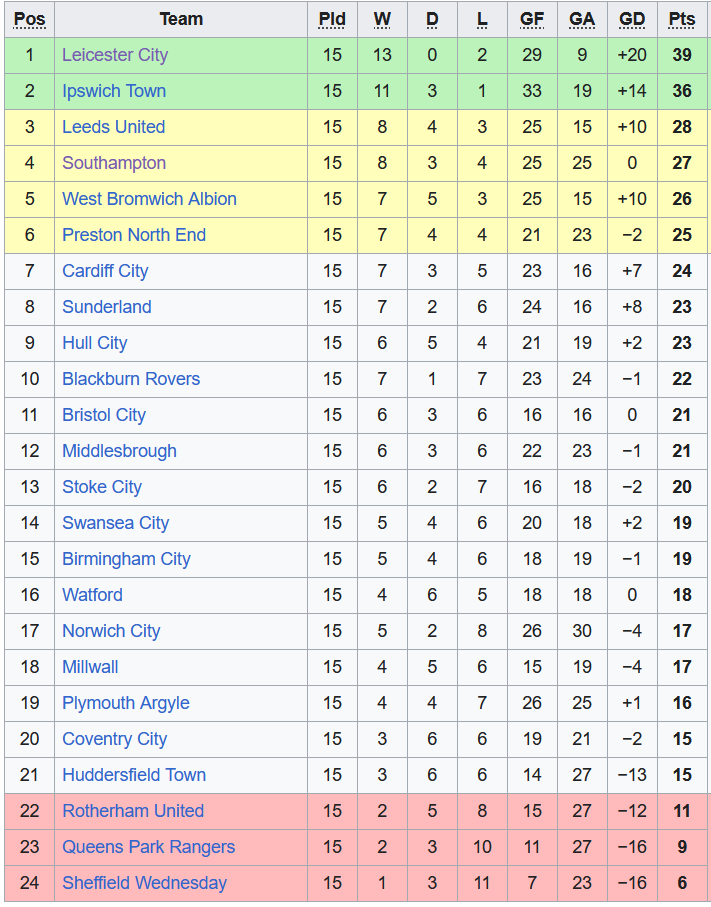Go to the Middlesbrough page

[119, 451]
